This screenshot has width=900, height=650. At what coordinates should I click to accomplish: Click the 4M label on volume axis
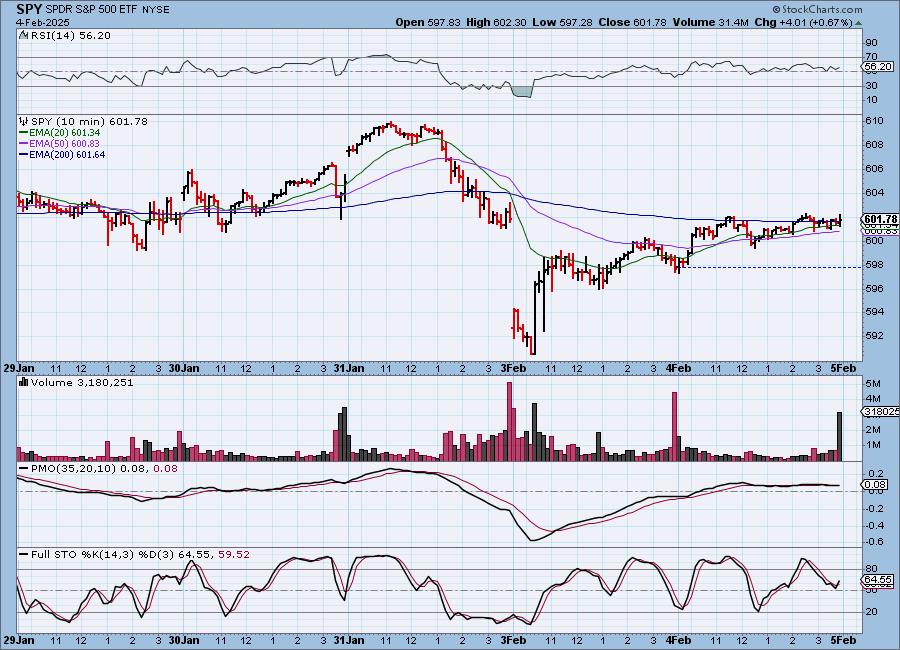pos(873,398)
